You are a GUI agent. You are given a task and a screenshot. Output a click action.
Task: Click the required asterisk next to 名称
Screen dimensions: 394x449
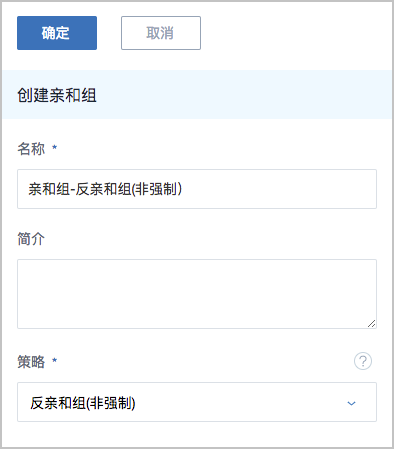pyautogui.click(x=55, y=147)
